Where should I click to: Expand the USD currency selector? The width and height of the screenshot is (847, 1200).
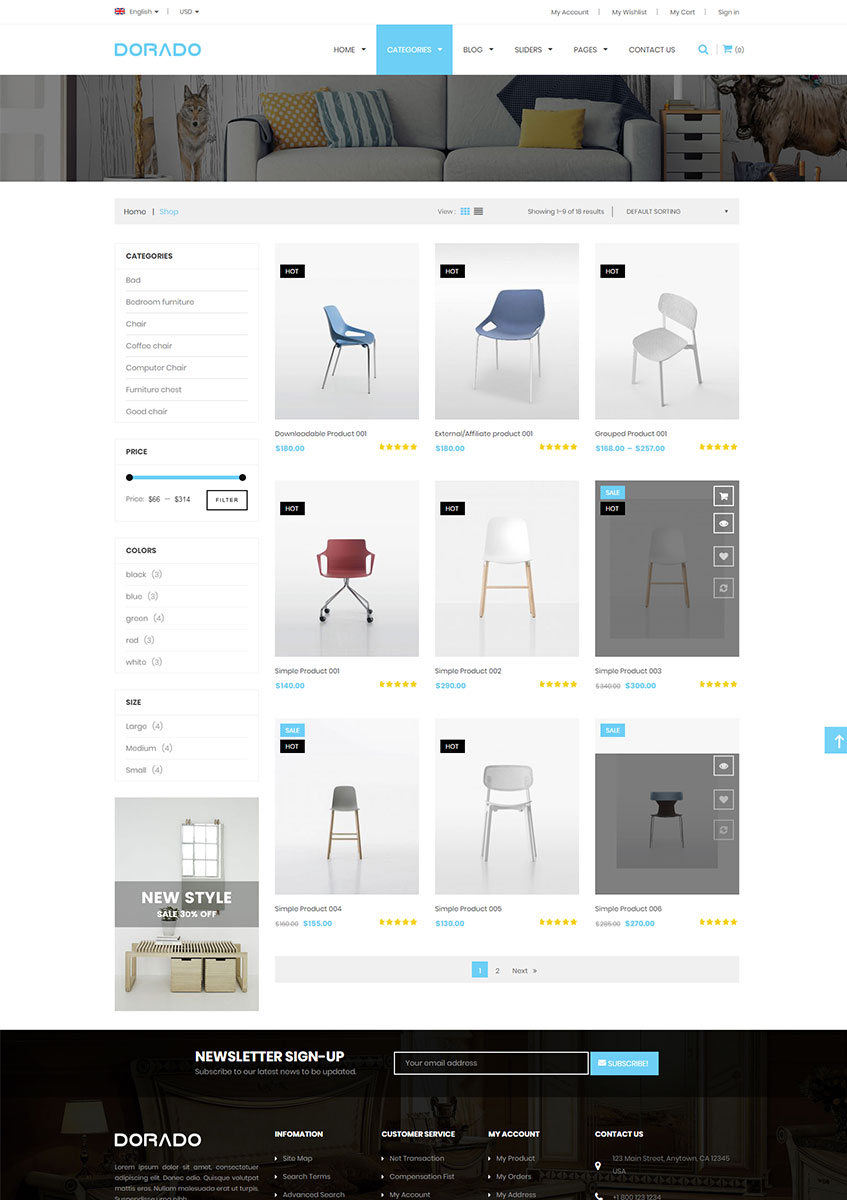[x=189, y=12]
